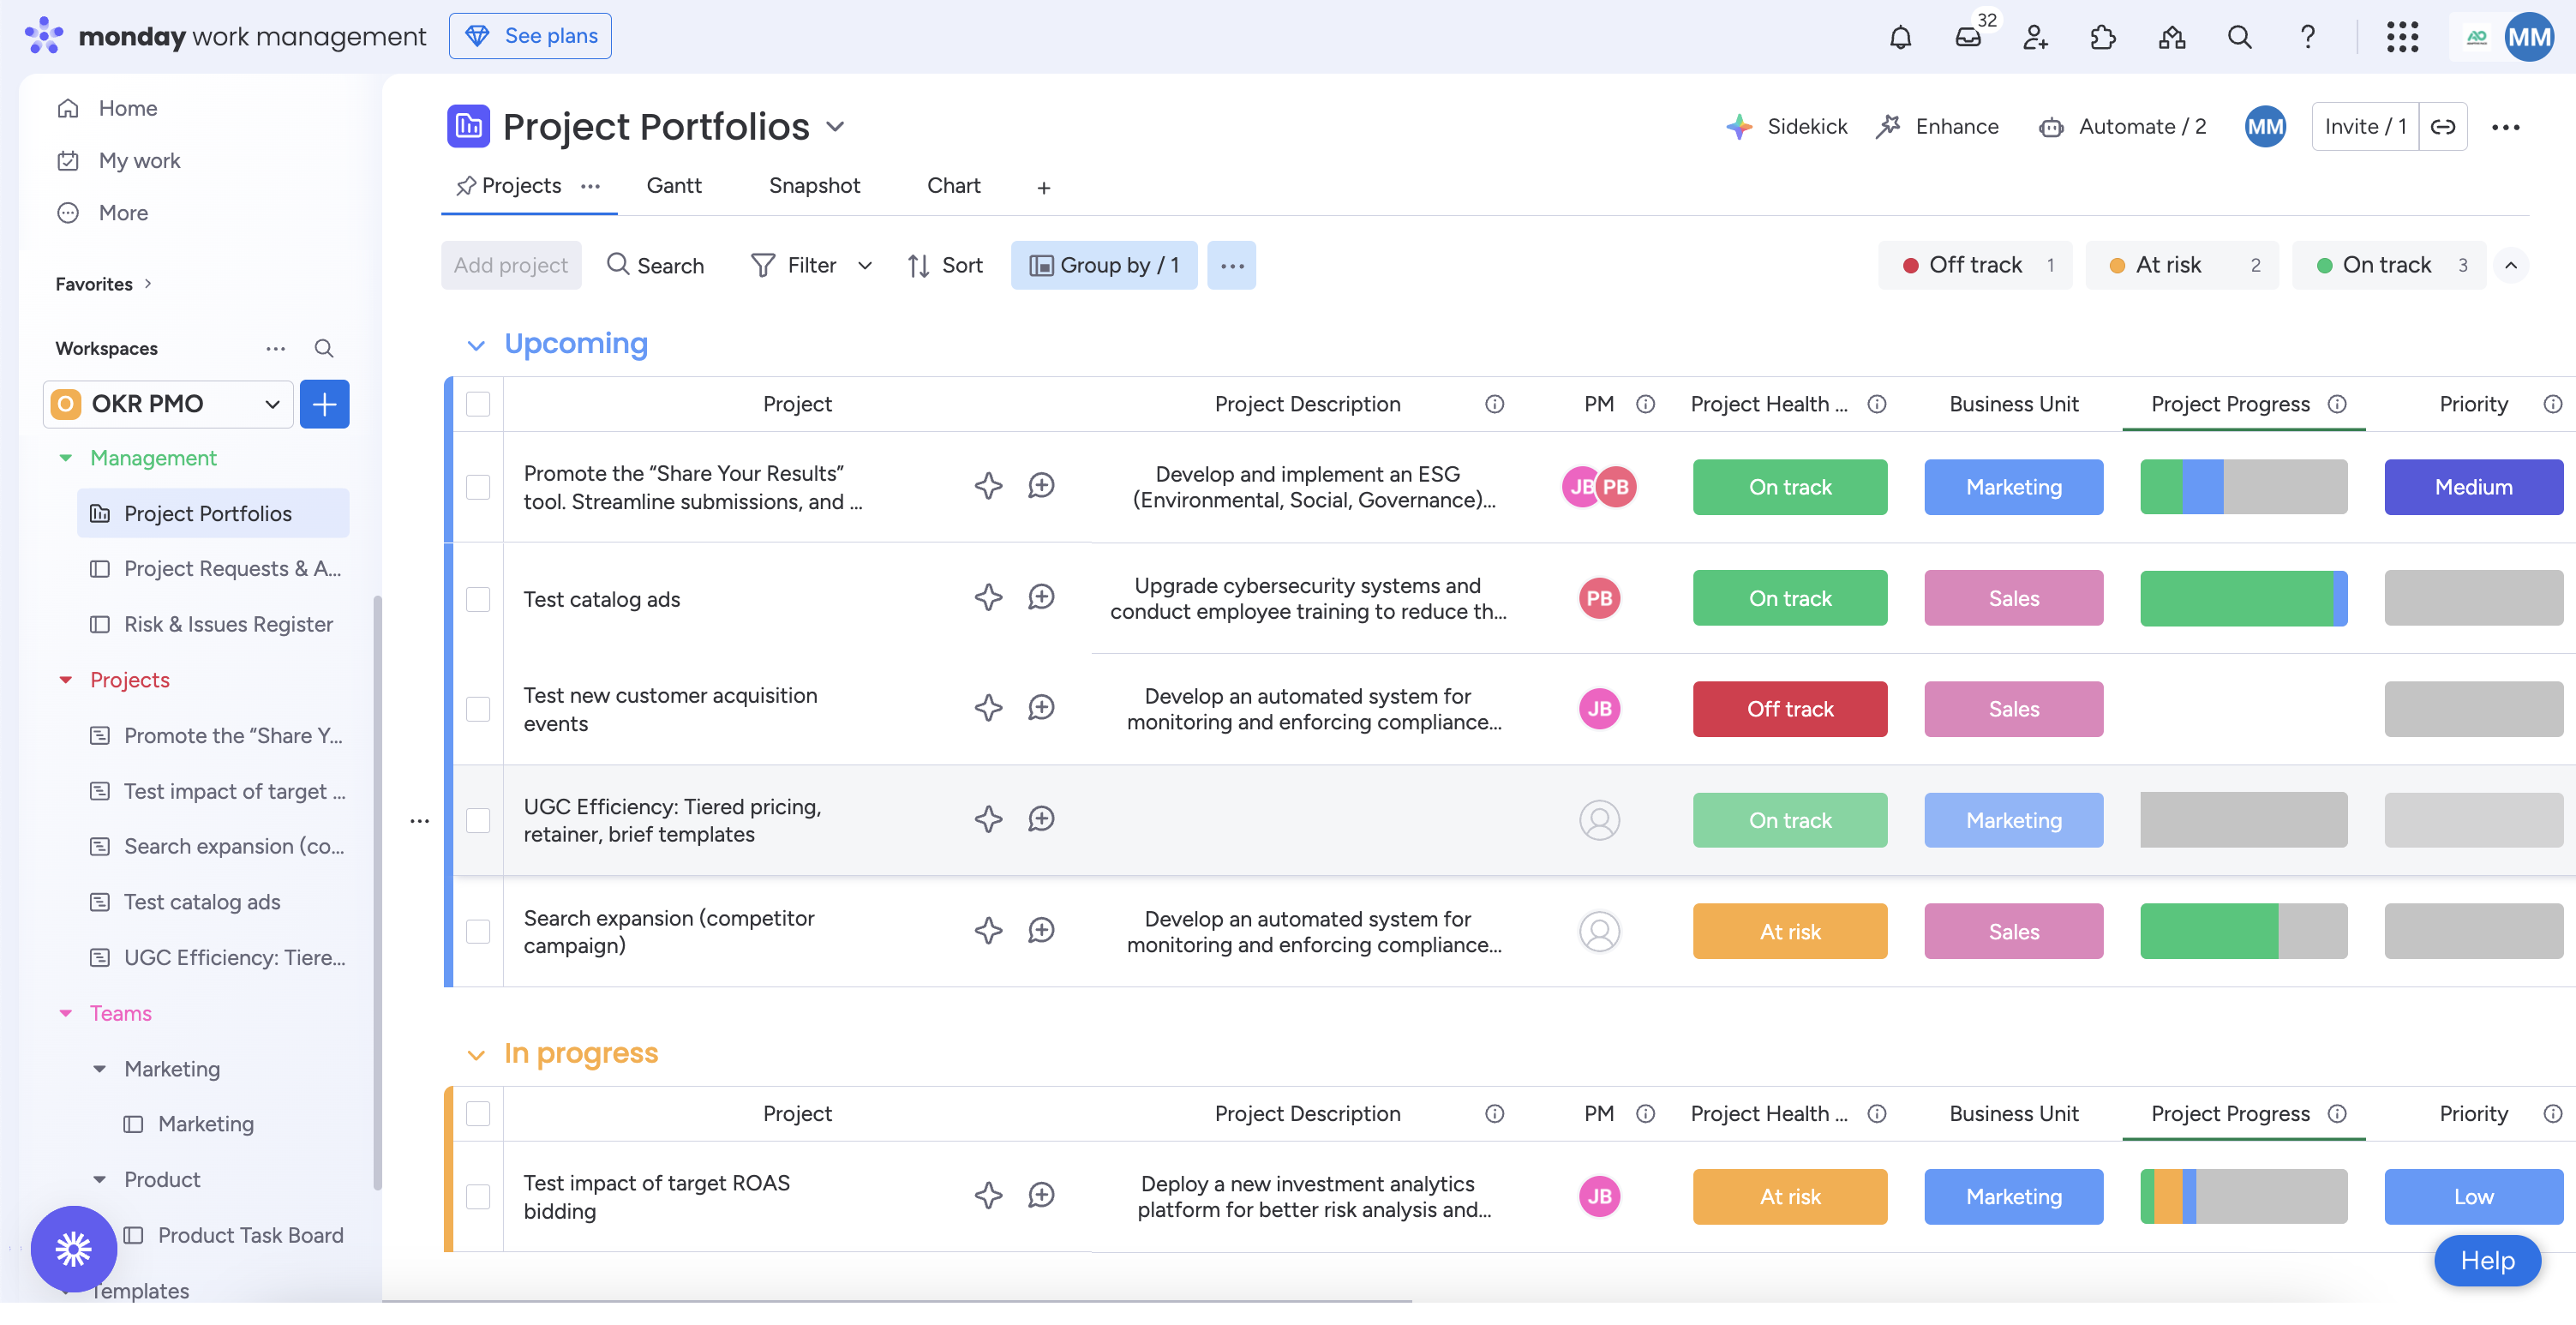Click the purple floating sunburst button
Screen dimensions: 2576x1325
(73, 1249)
